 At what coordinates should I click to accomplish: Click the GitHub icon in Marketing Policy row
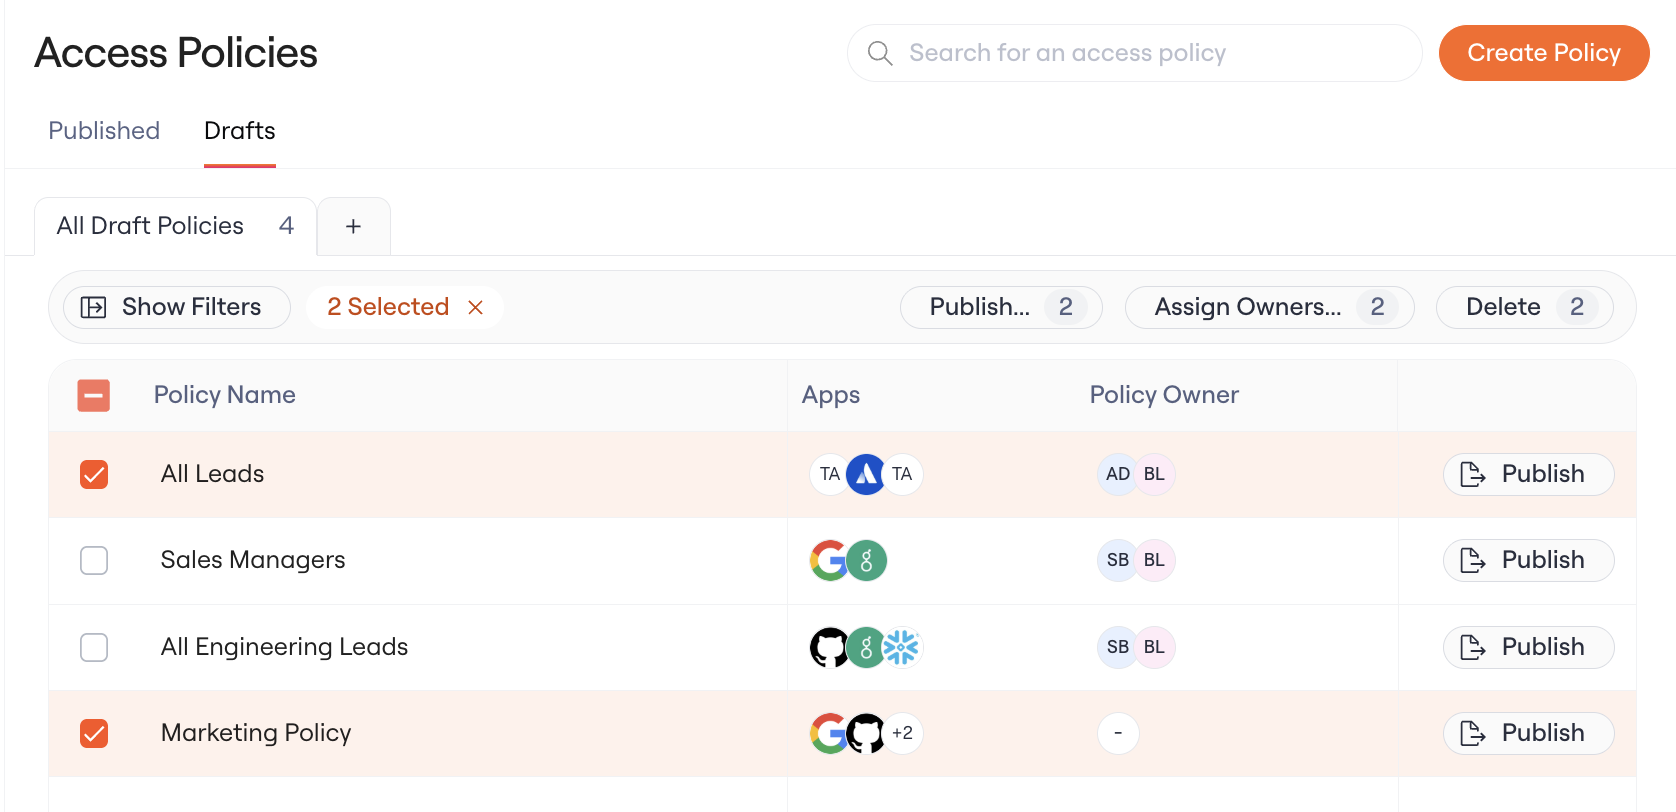pos(866,733)
